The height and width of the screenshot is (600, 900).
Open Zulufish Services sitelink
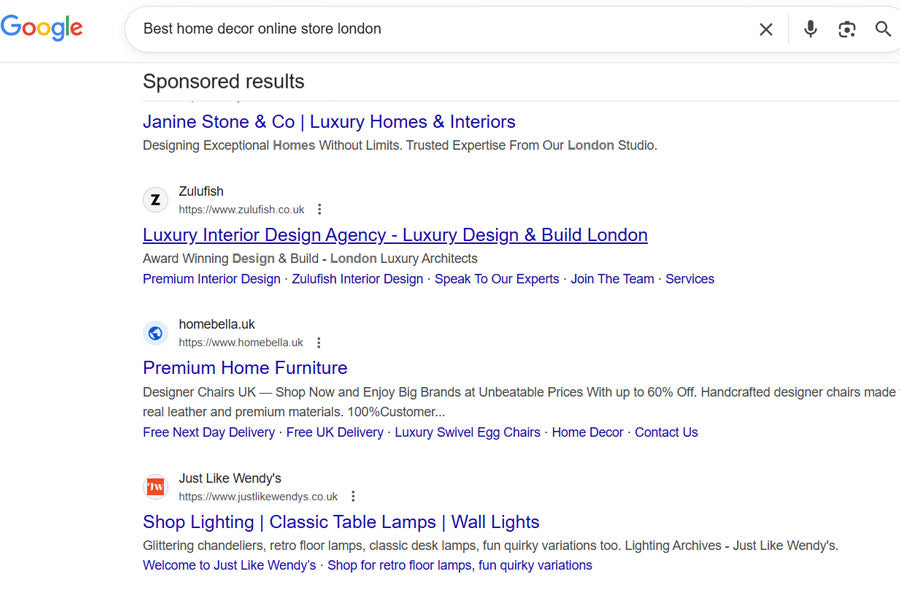pos(690,279)
